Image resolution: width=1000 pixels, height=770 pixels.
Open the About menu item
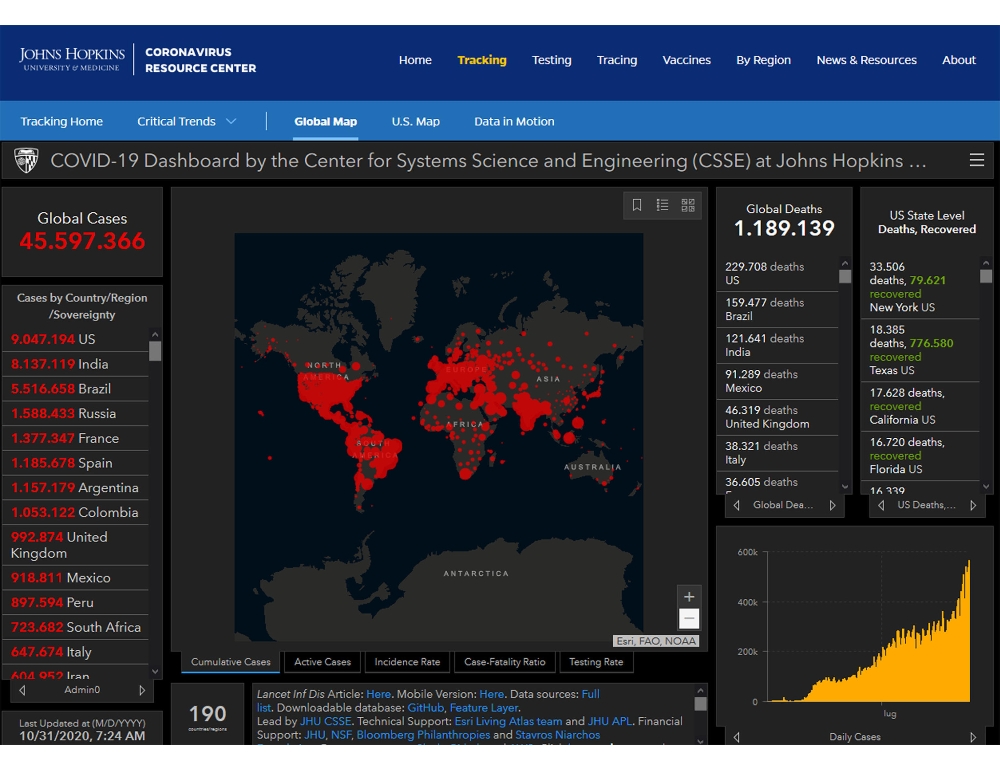(959, 60)
